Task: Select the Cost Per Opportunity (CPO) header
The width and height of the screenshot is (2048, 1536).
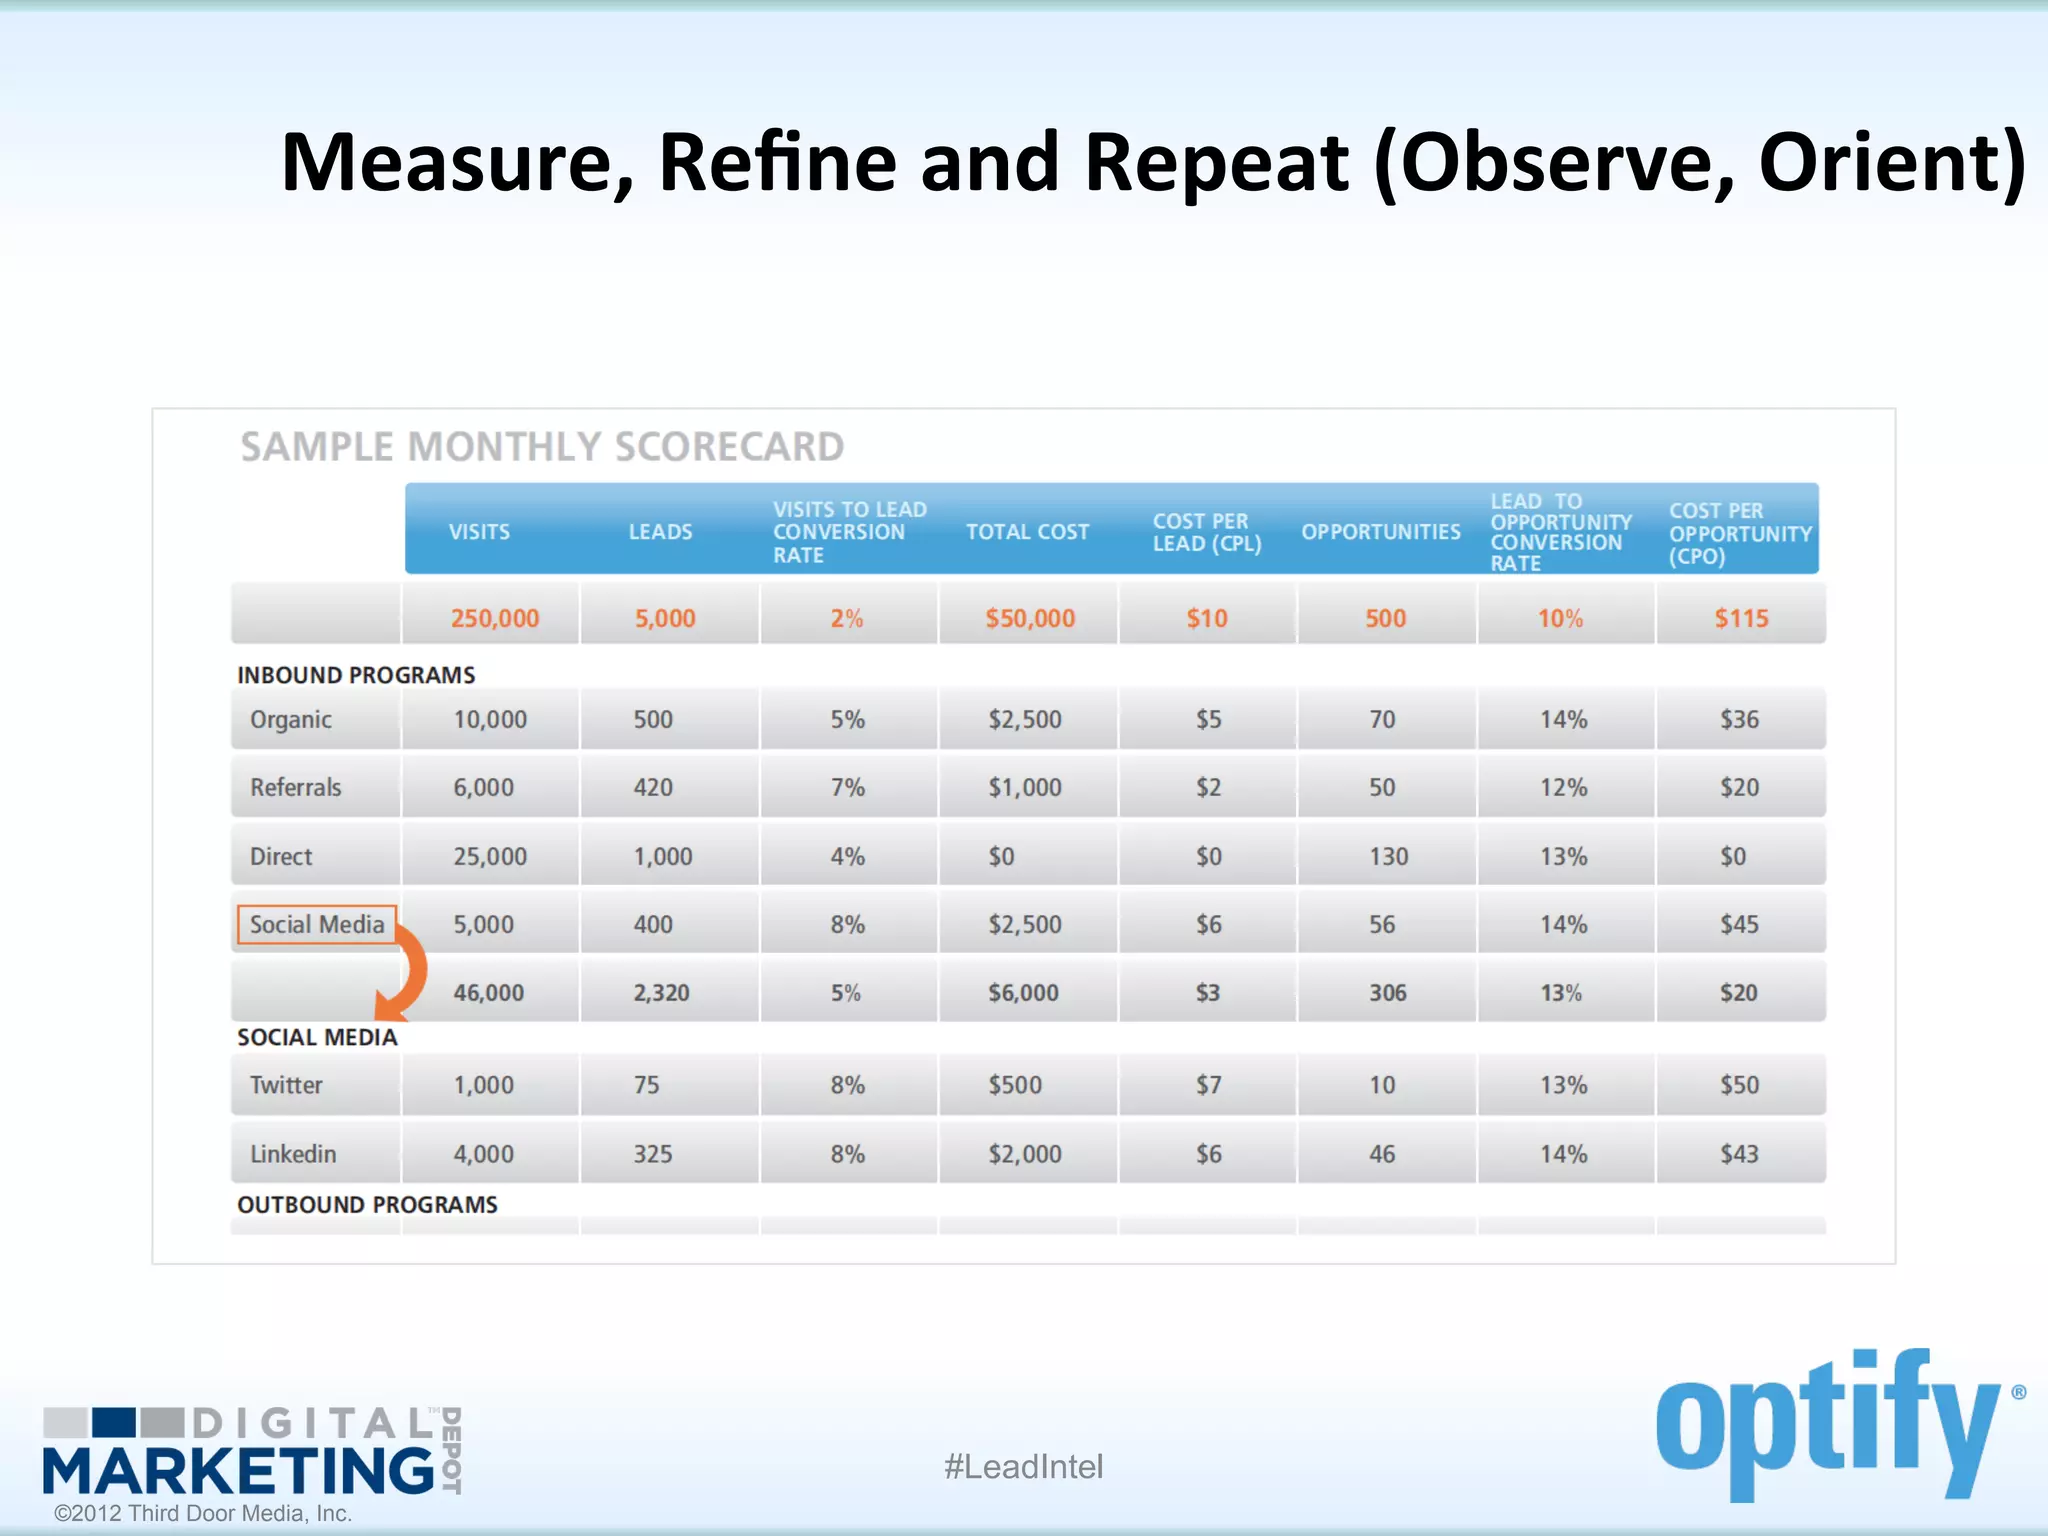Action: coord(1740,533)
